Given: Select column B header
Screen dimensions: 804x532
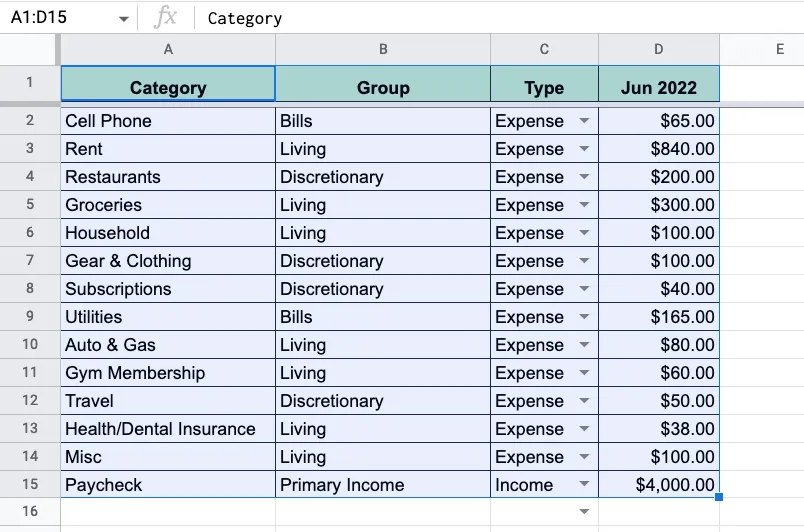Looking at the screenshot, I should (383, 49).
